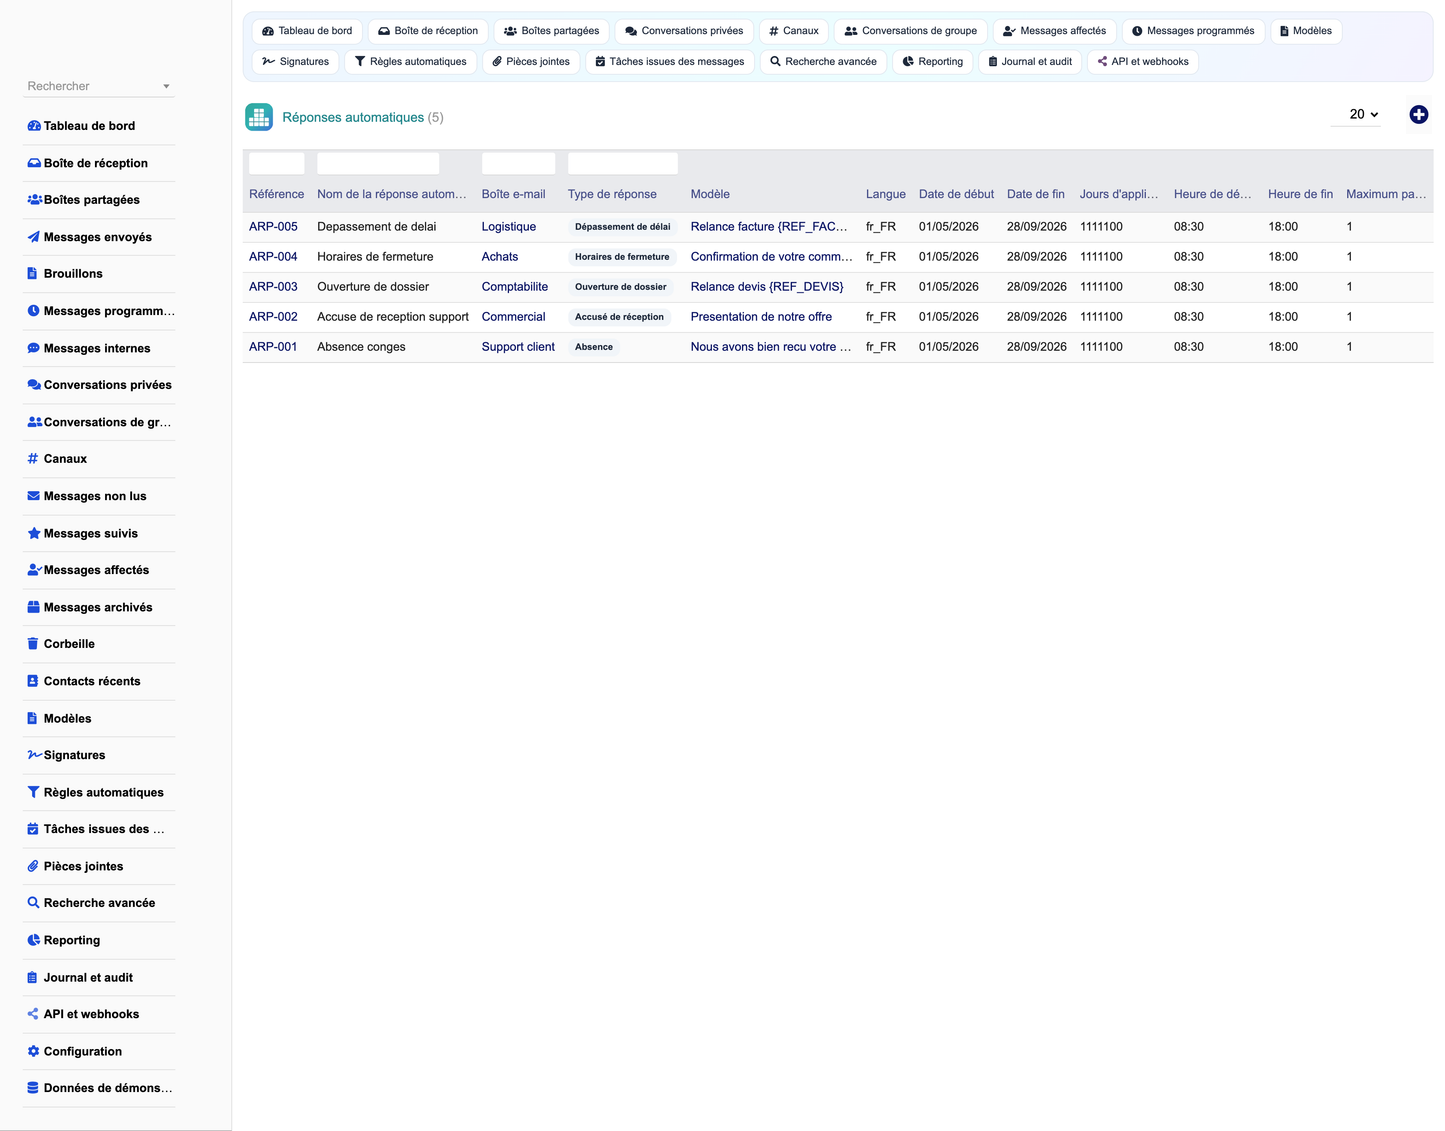Click the Depassement de delai name cell
1445x1131 pixels.
click(377, 227)
